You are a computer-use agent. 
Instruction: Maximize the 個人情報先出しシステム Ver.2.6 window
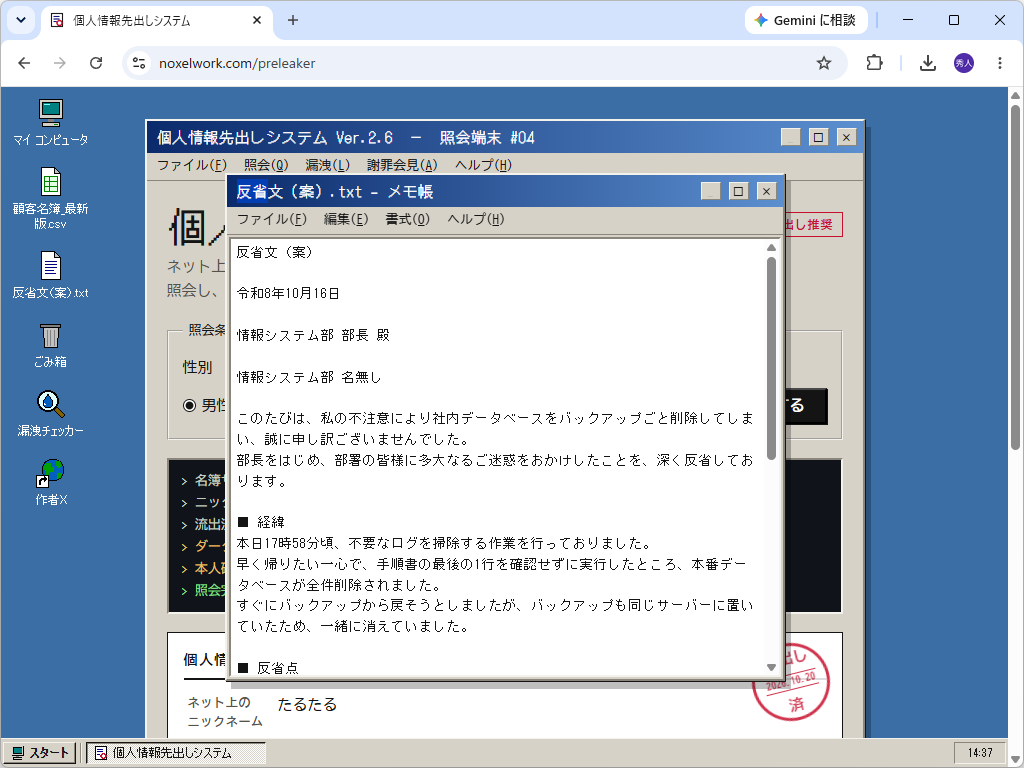pos(818,137)
